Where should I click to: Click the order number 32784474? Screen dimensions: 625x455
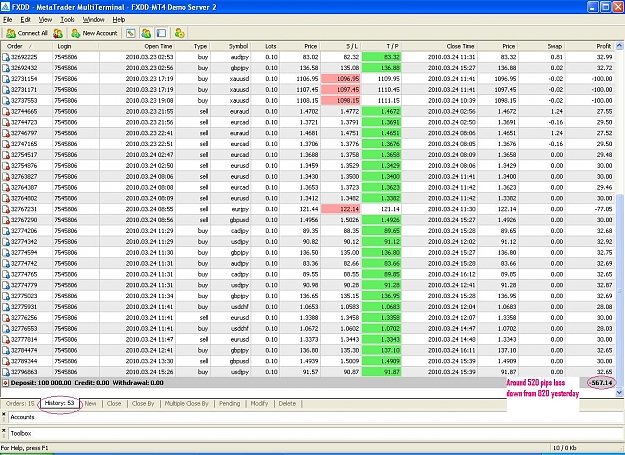point(24,351)
